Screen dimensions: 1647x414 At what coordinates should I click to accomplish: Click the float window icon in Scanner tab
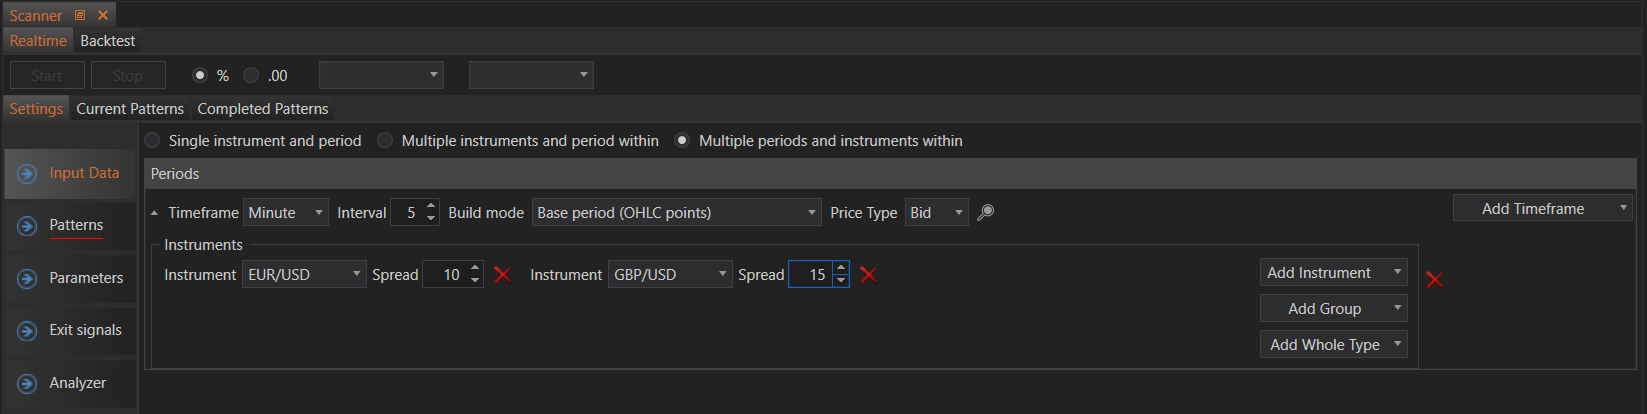(80, 15)
